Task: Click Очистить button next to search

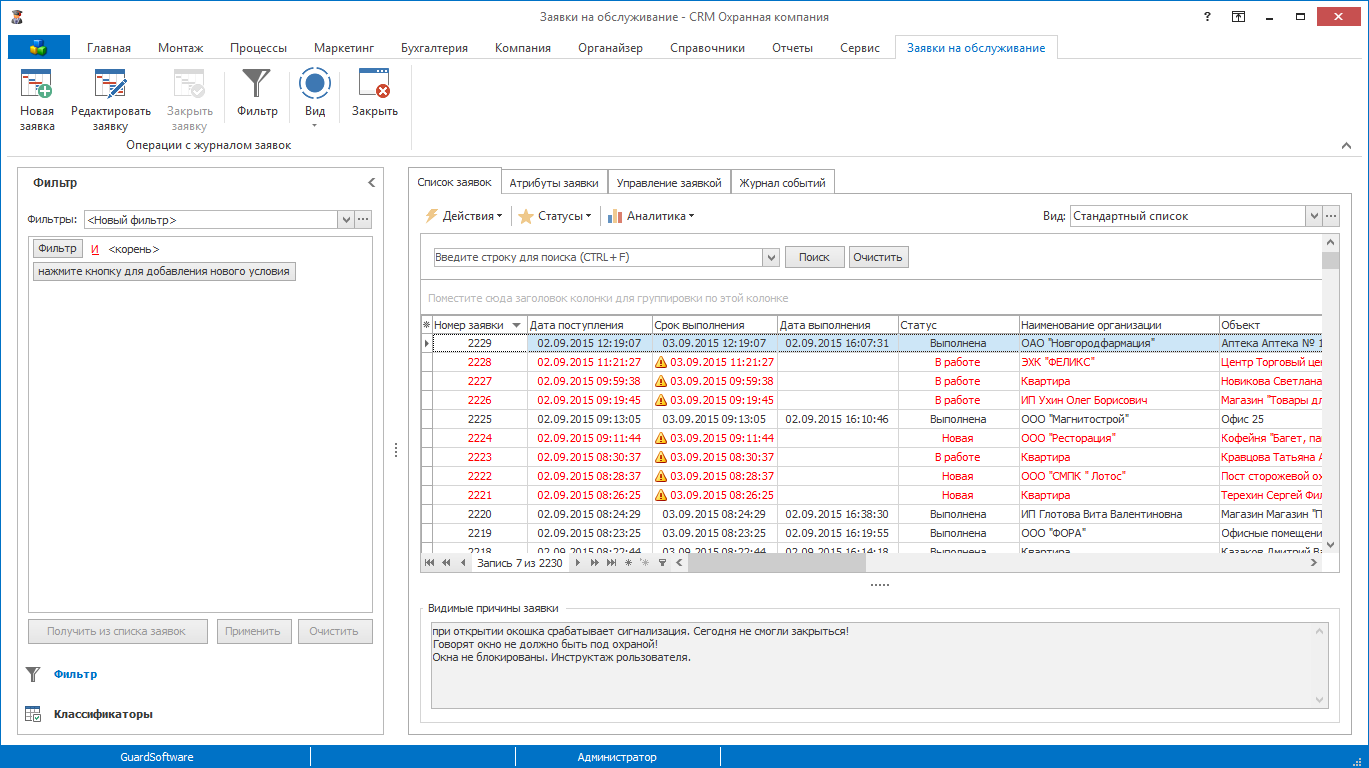Action: [879, 257]
